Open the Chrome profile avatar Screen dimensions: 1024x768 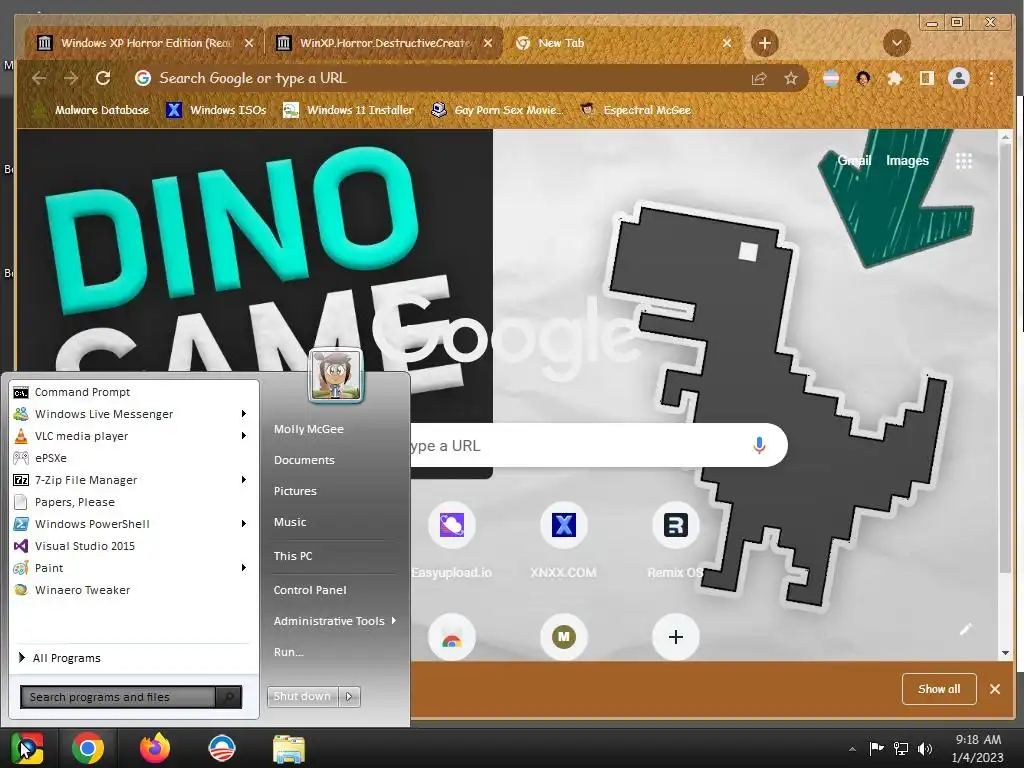959,78
